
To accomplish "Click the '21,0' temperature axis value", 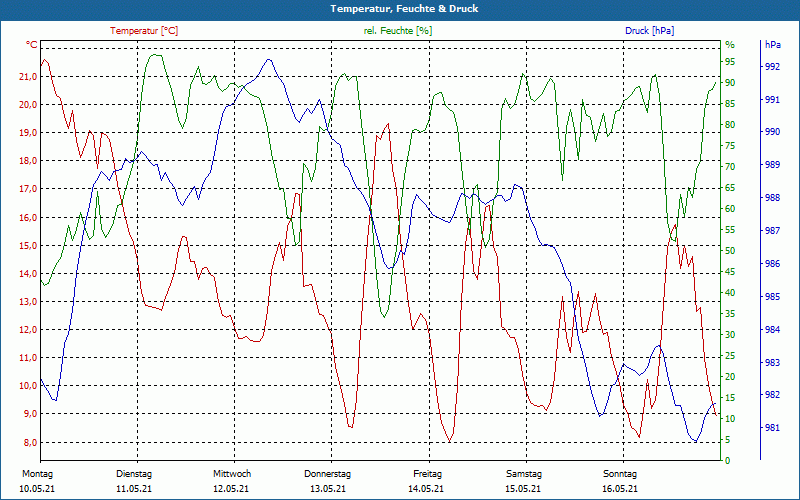I will click(x=28, y=77).
